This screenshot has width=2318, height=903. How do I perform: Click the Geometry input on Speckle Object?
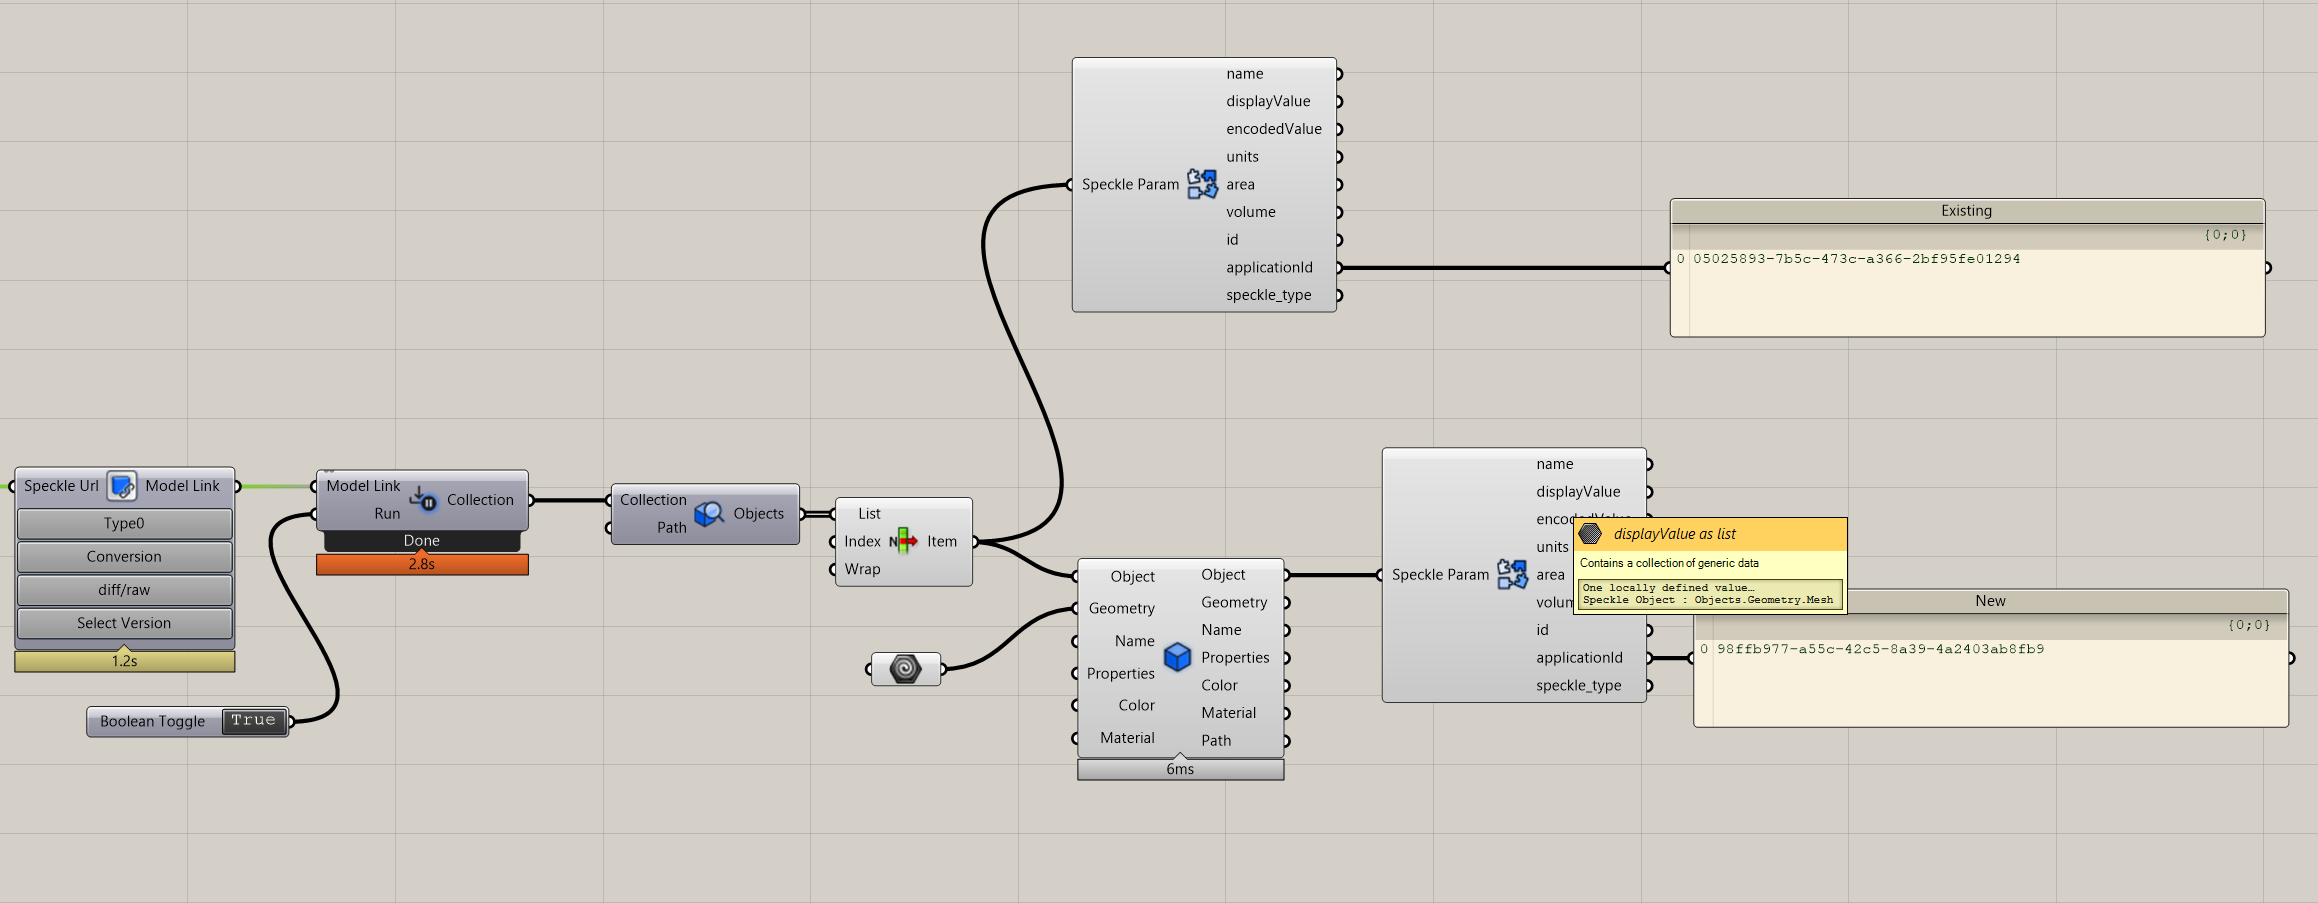click(1121, 608)
